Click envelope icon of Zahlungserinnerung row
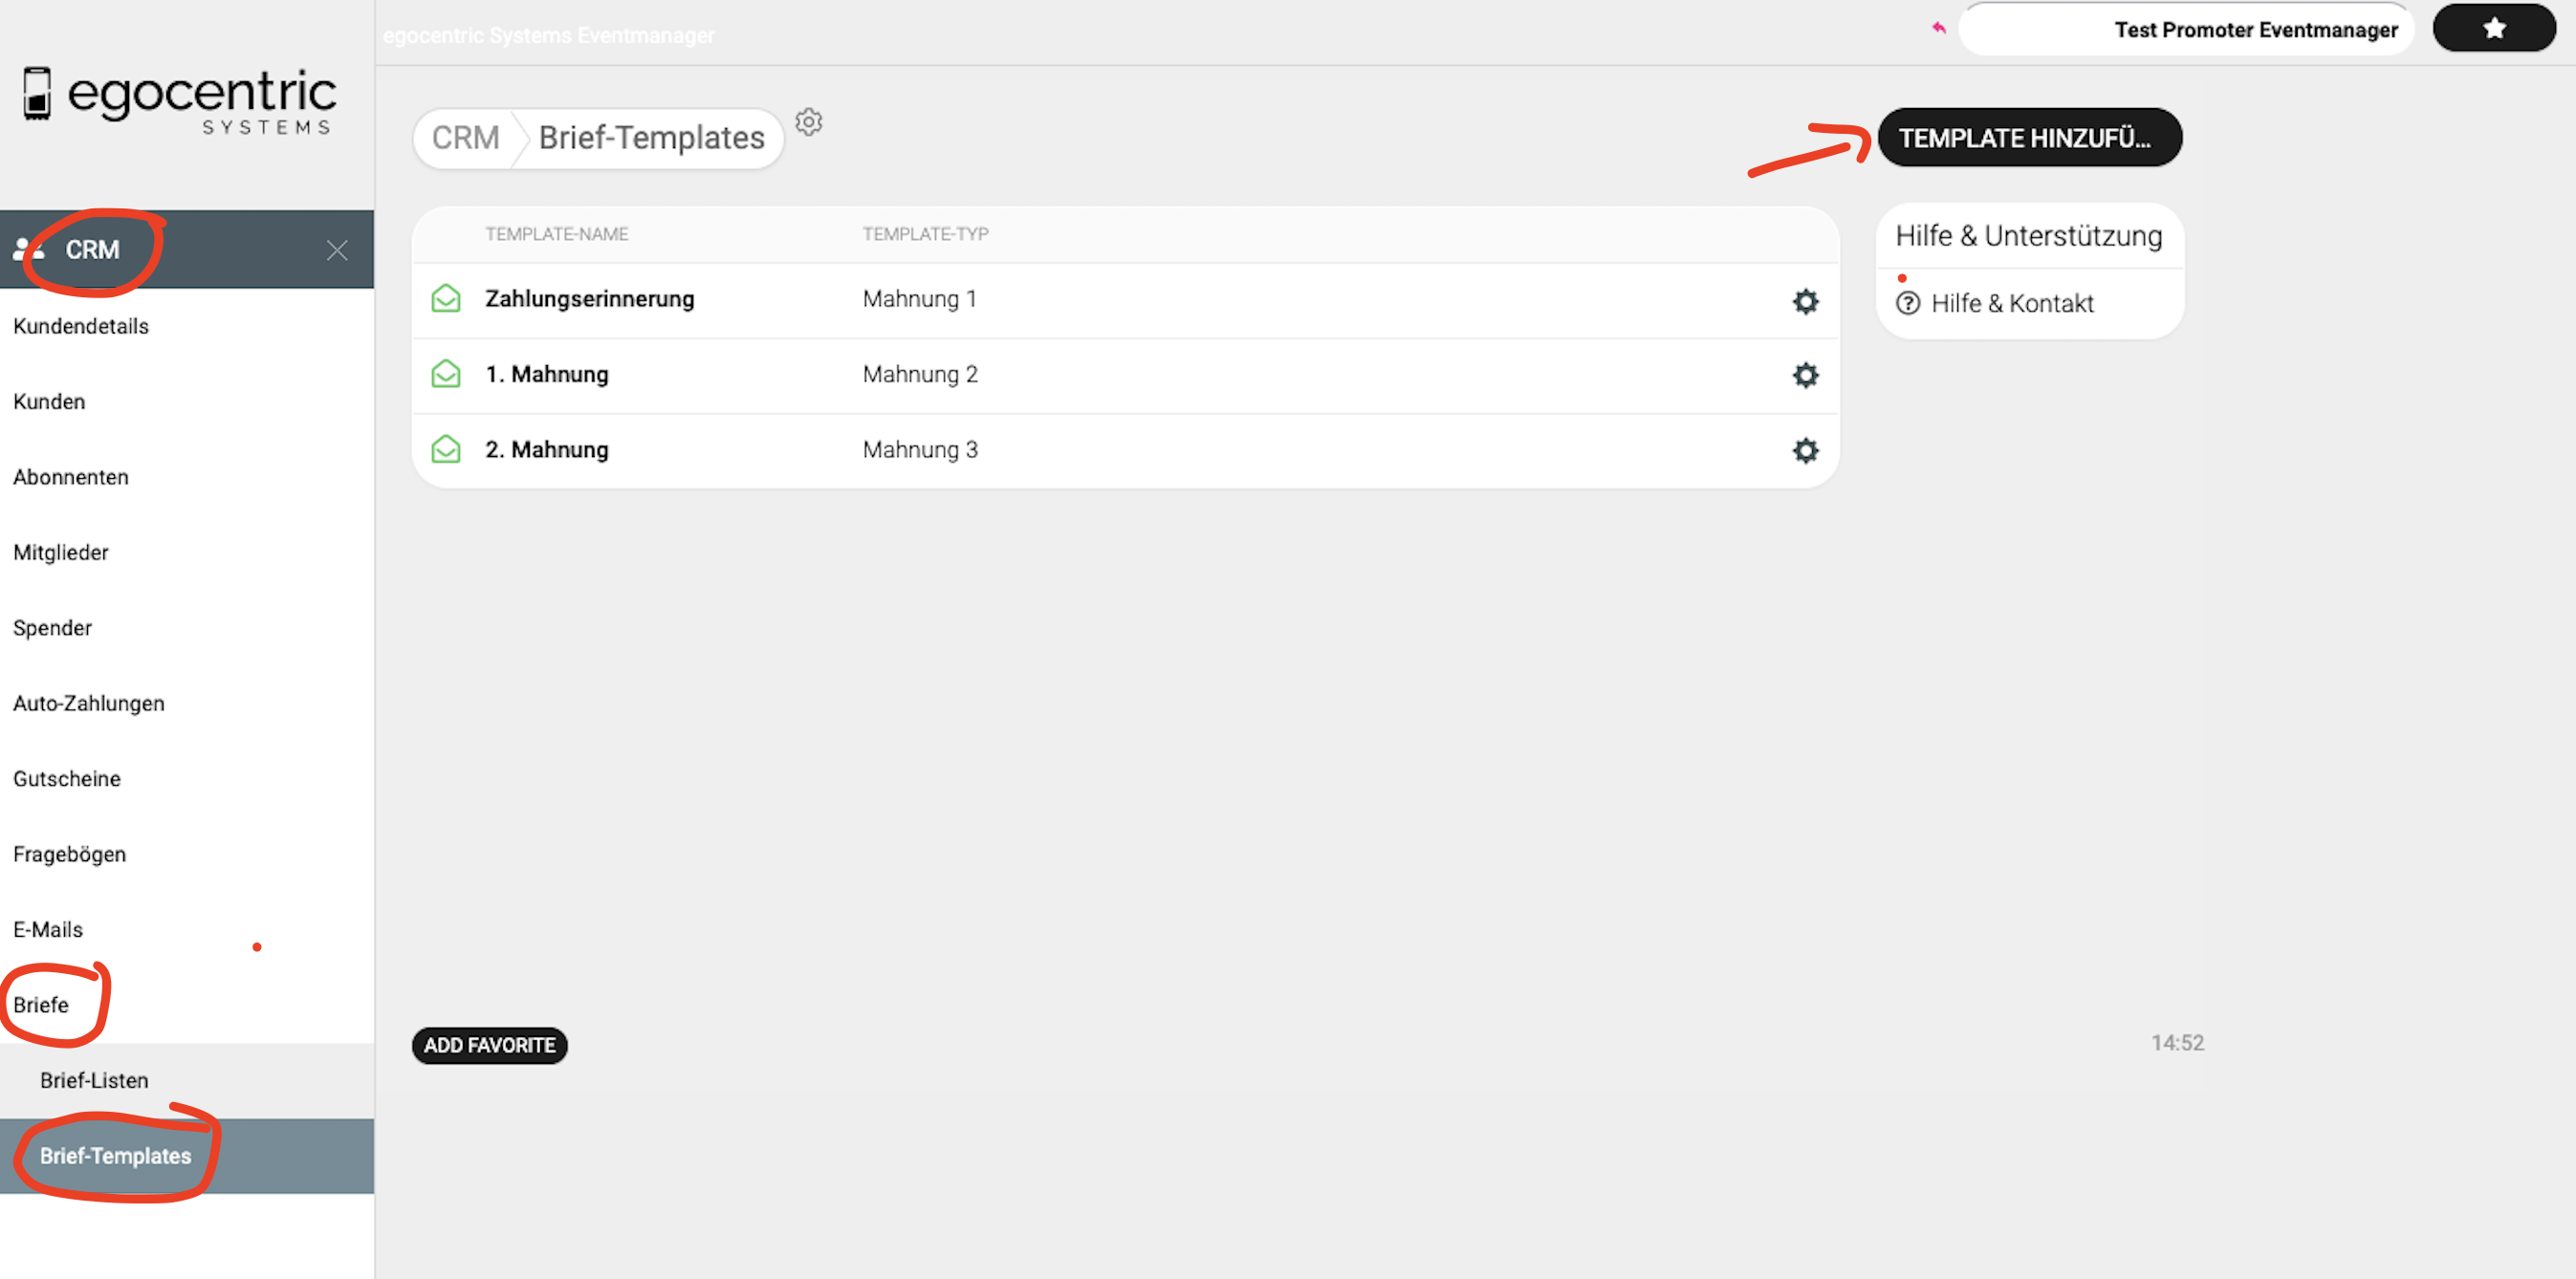This screenshot has width=2576, height=1279. (446, 298)
